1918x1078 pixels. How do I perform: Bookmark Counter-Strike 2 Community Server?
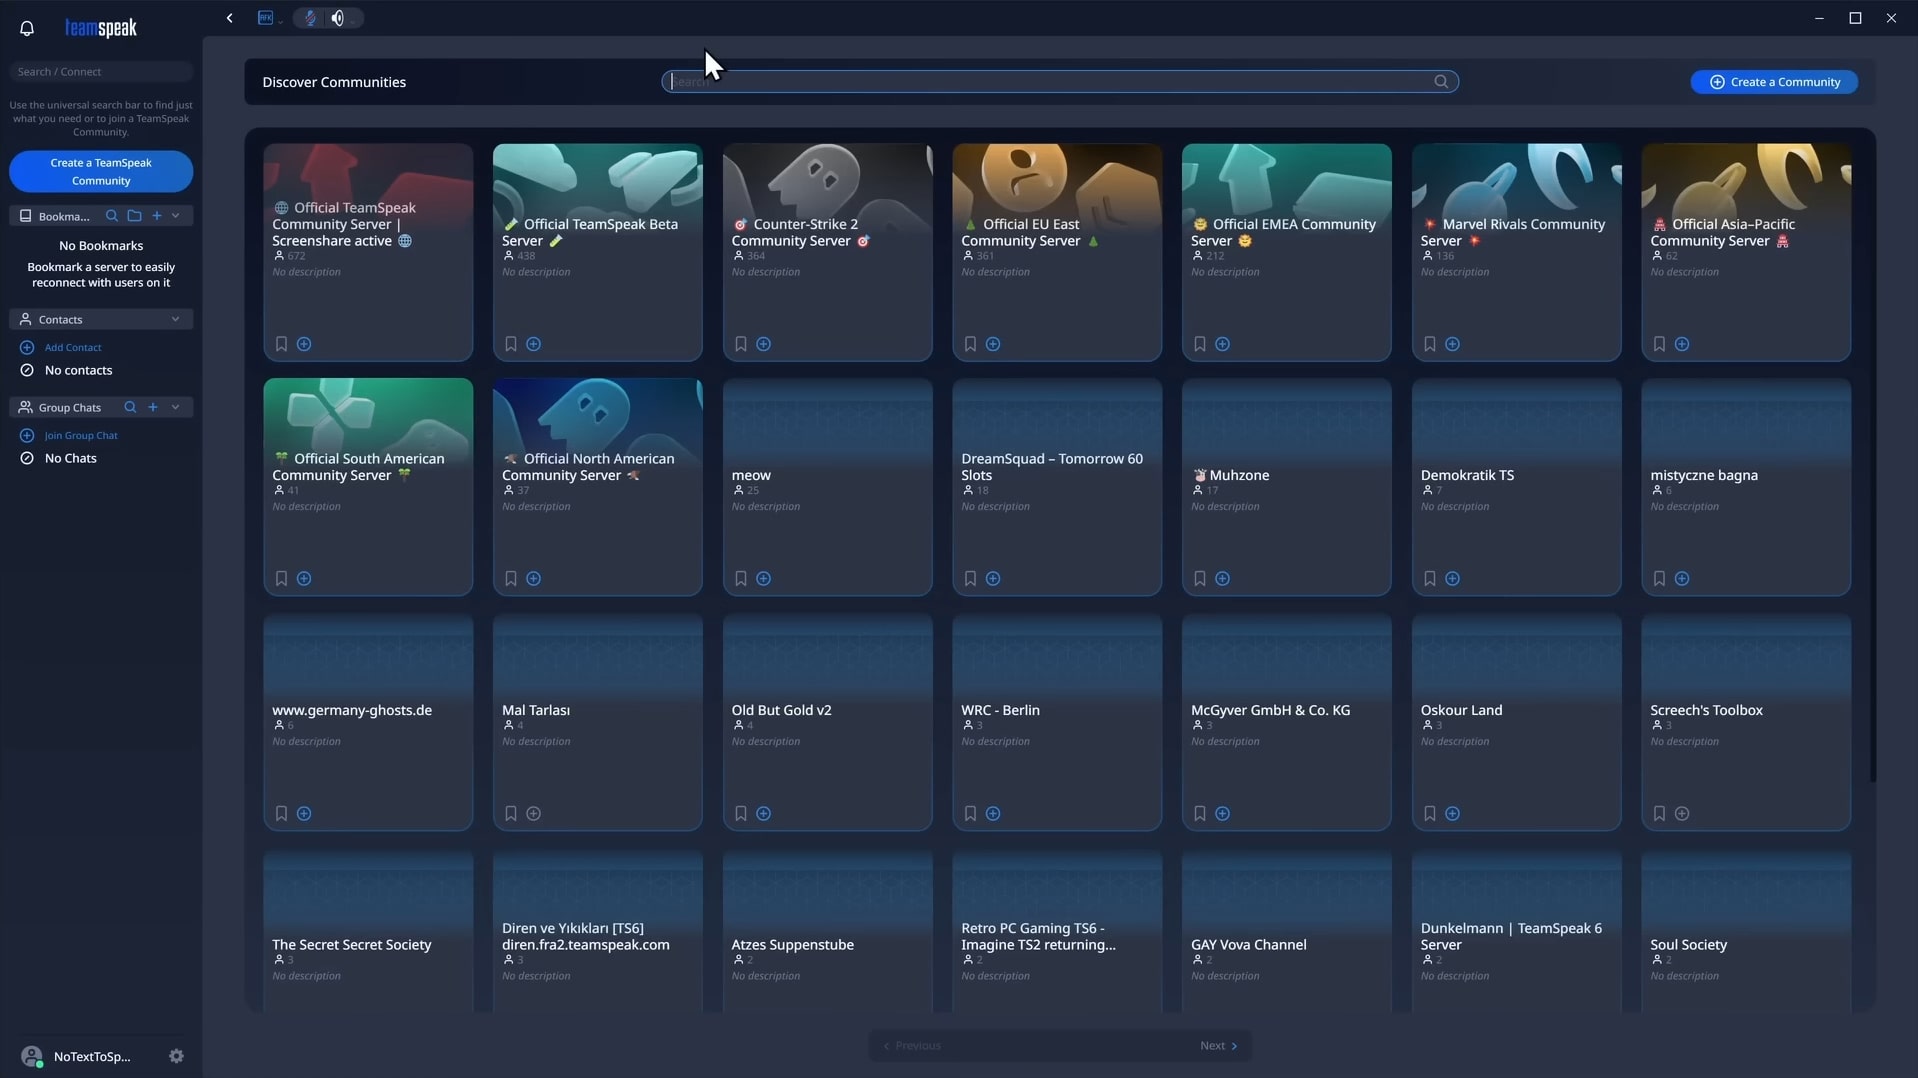pos(741,344)
